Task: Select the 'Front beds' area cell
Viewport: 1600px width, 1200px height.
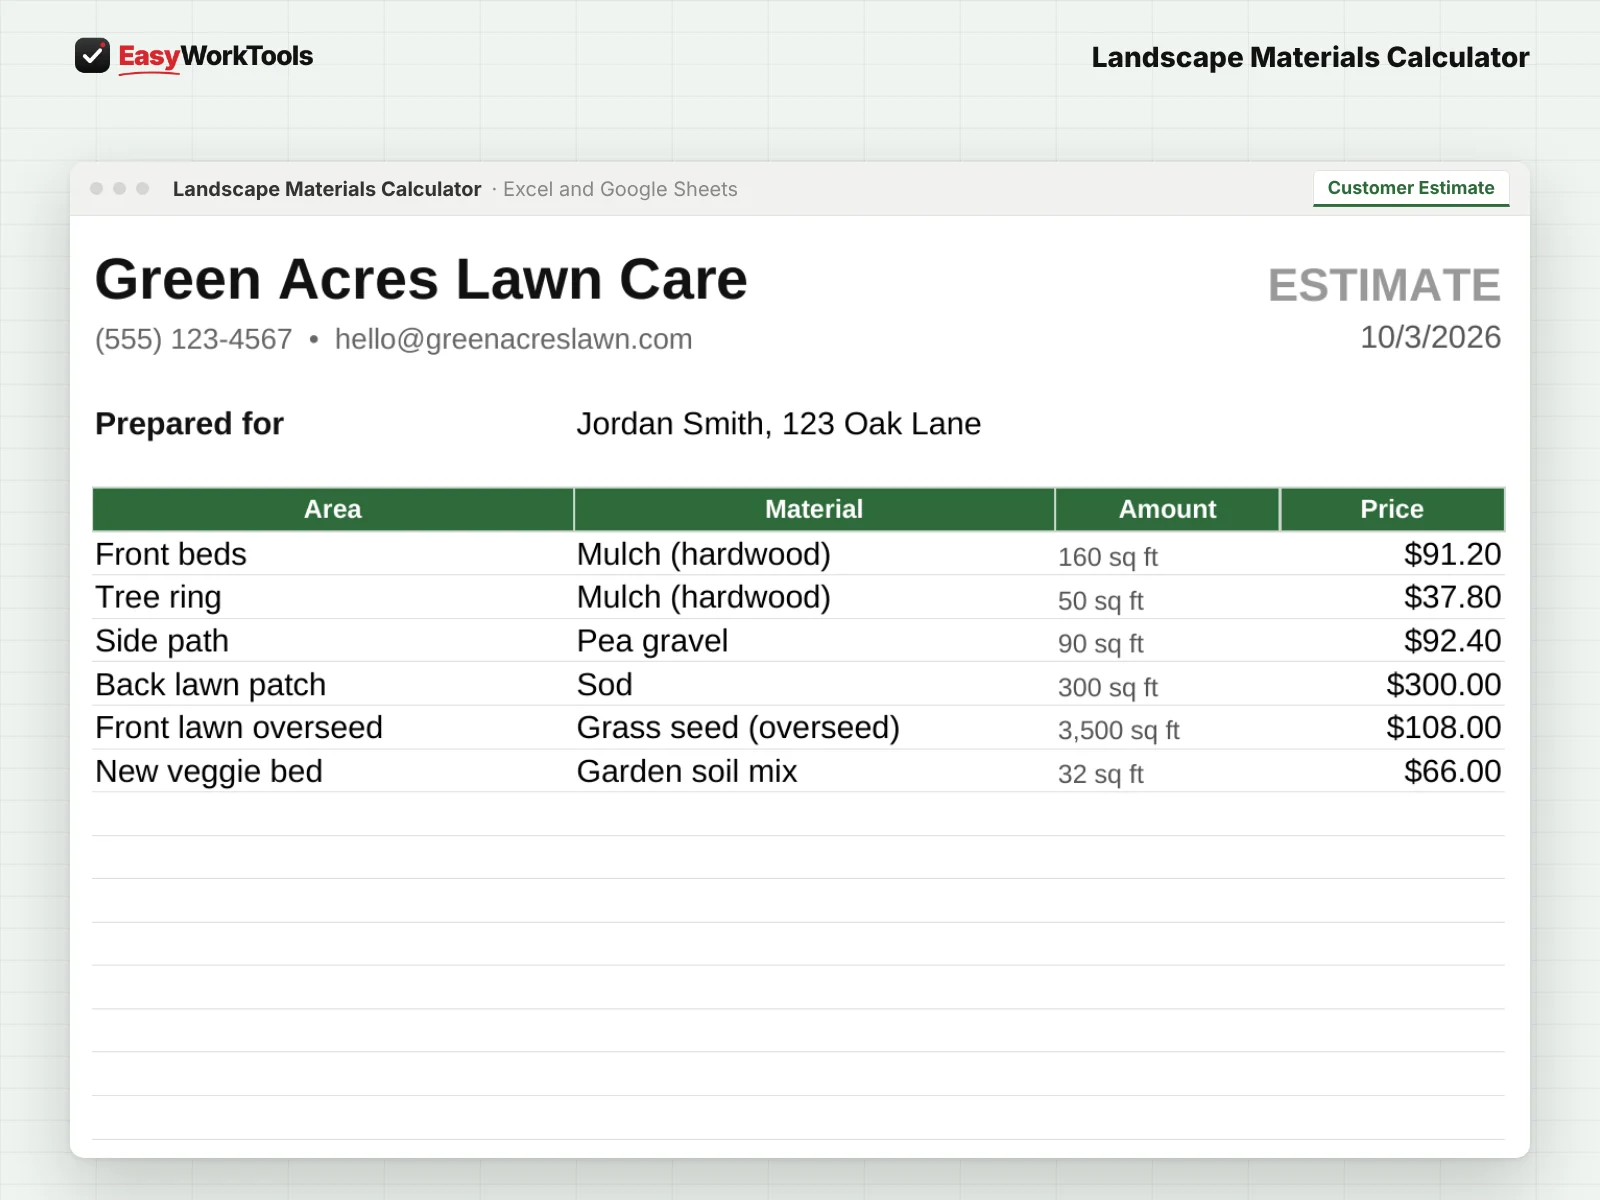Action: tap(333, 554)
